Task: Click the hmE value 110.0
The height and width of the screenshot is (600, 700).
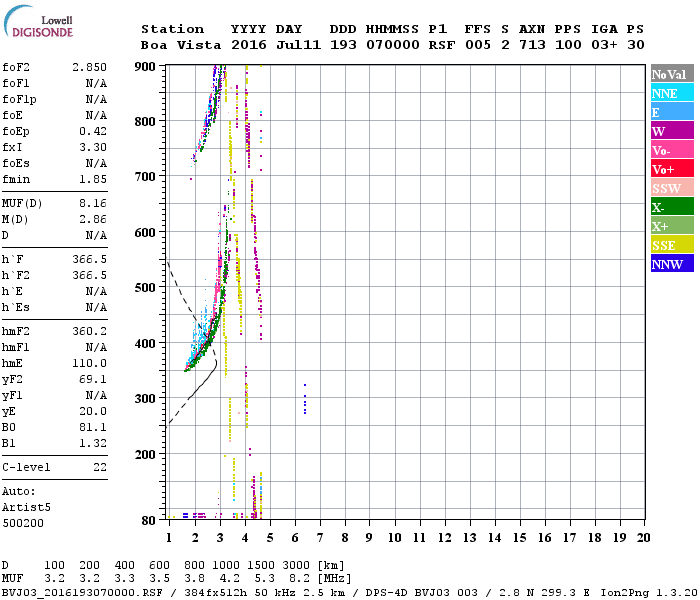Action: 89,363
